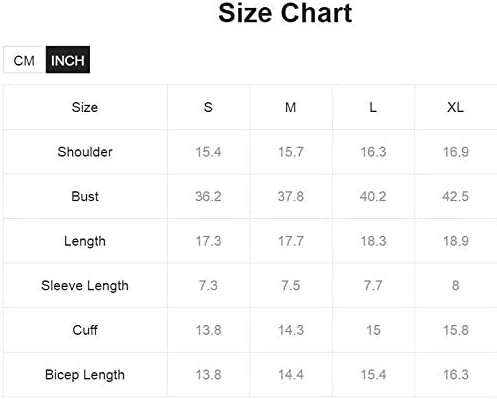Switch units to CM
497x399 pixels.
coord(24,60)
